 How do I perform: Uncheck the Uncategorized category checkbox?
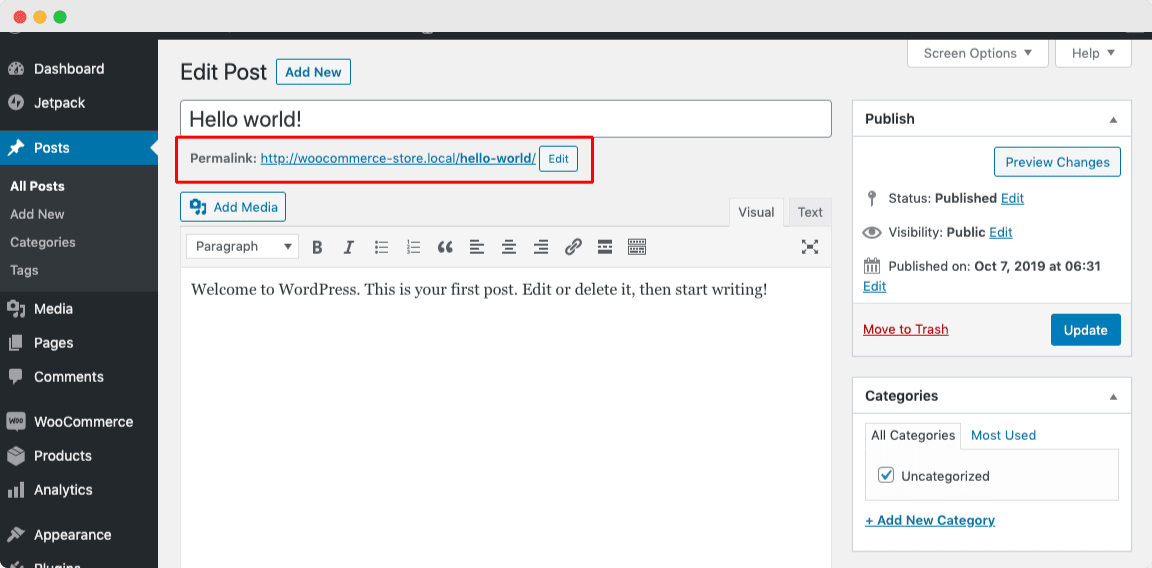[886, 475]
